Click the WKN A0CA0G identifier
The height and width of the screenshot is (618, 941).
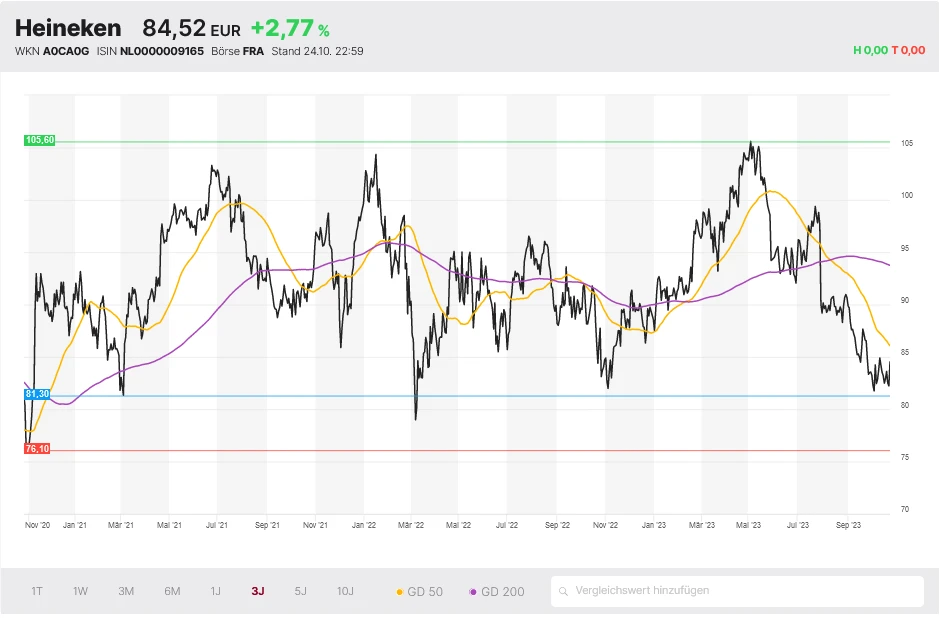coord(52,50)
